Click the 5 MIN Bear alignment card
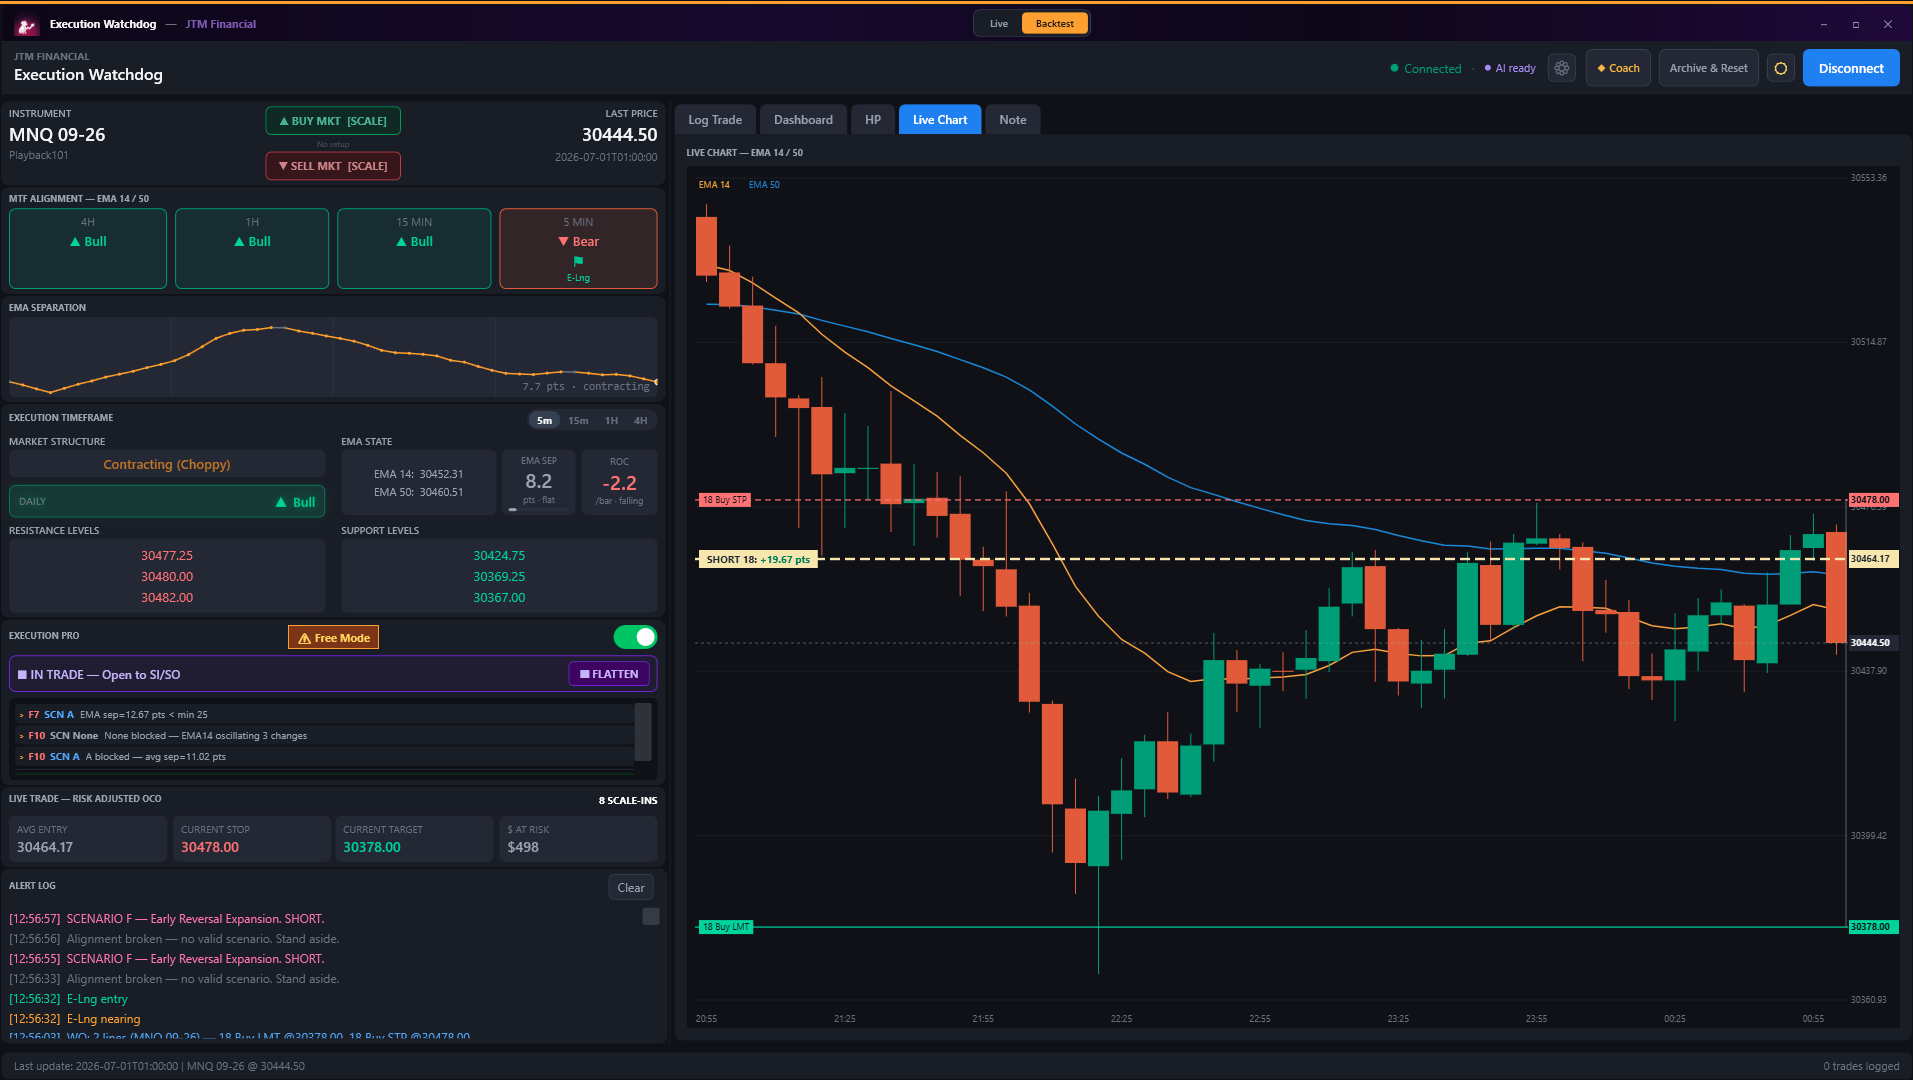 pos(578,248)
